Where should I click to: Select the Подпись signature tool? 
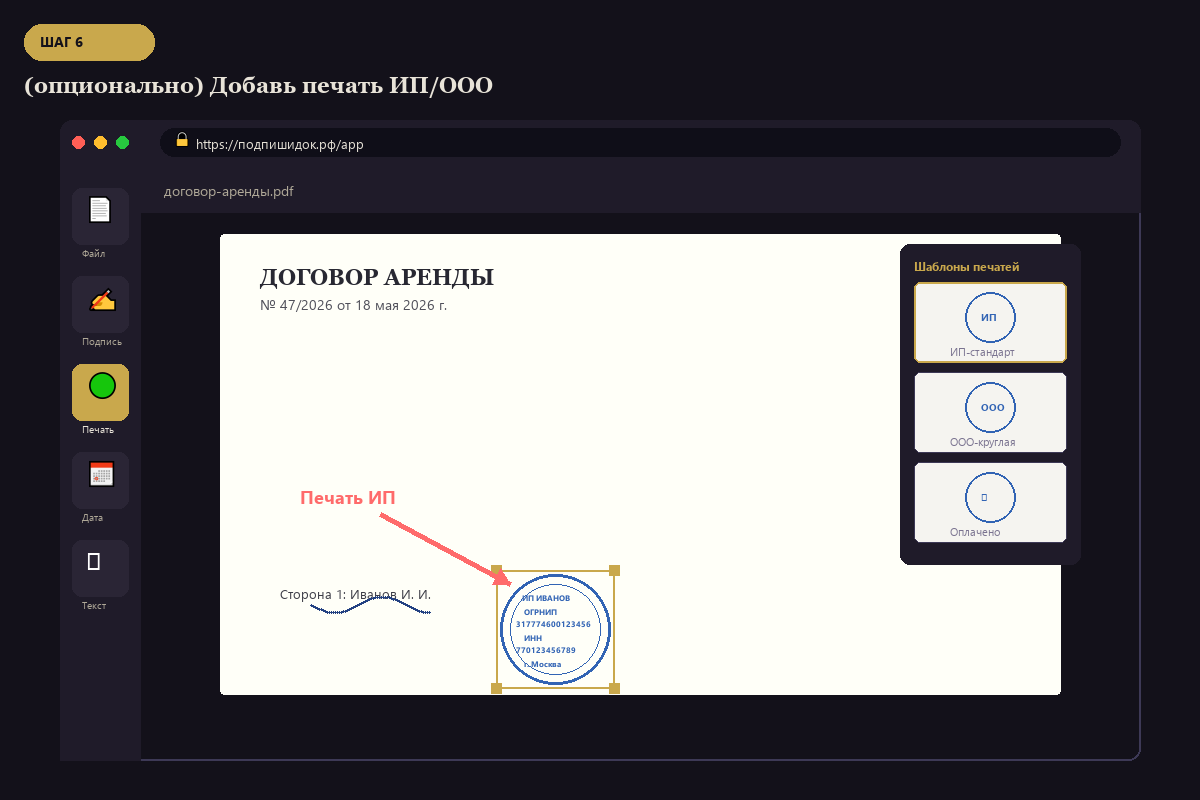(x=100, y=304)
